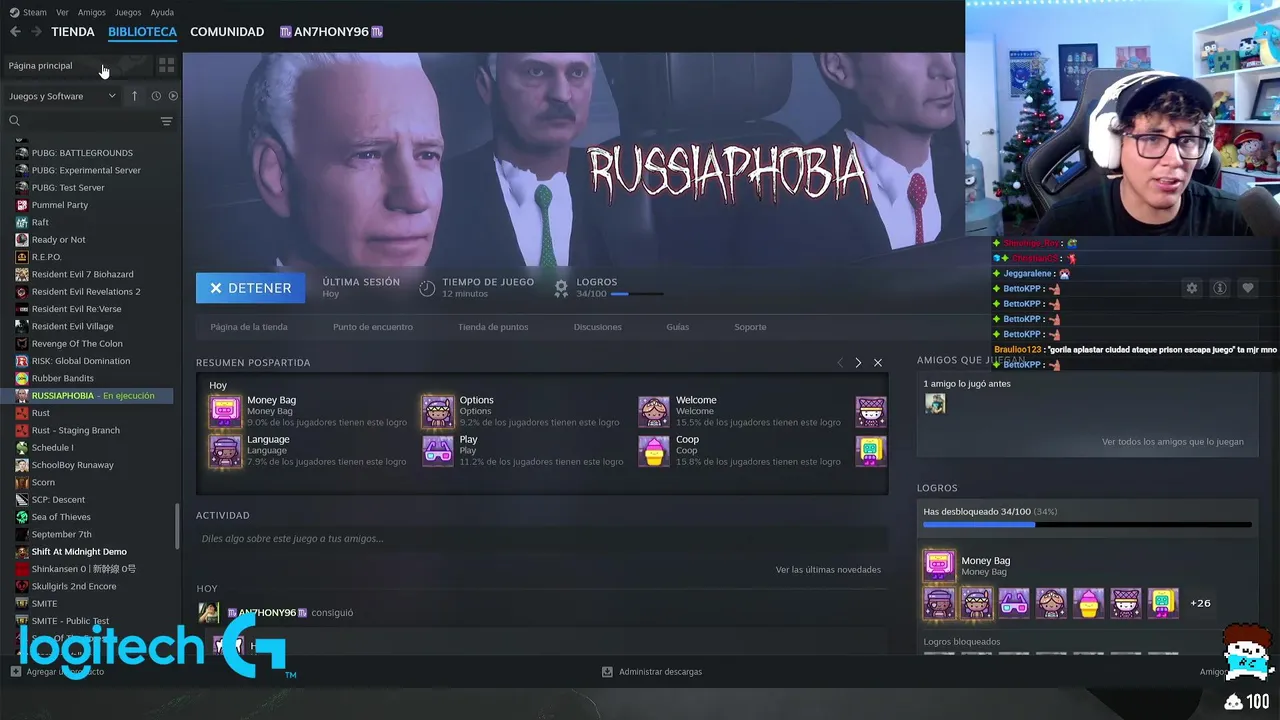Click Ver todos los amigos que lo juegan
This screenshot has width=1280, height=720.
(1173, 442)
